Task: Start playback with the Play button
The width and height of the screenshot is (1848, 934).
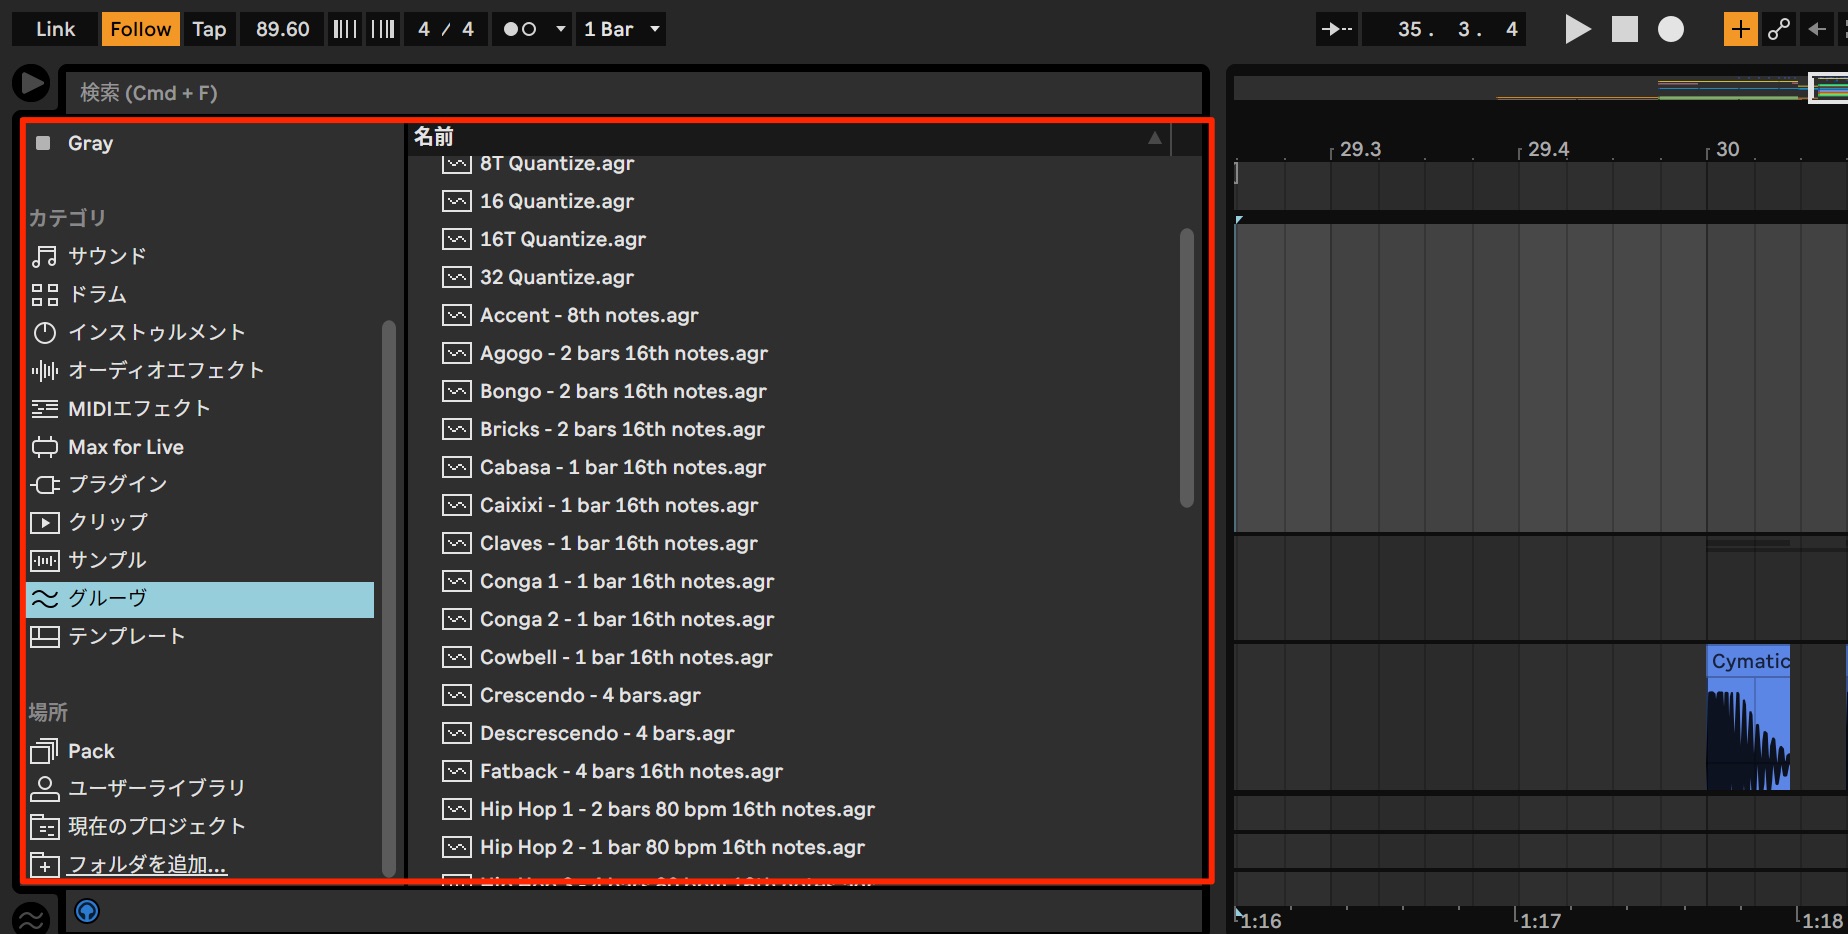Action: point(1577,29)
